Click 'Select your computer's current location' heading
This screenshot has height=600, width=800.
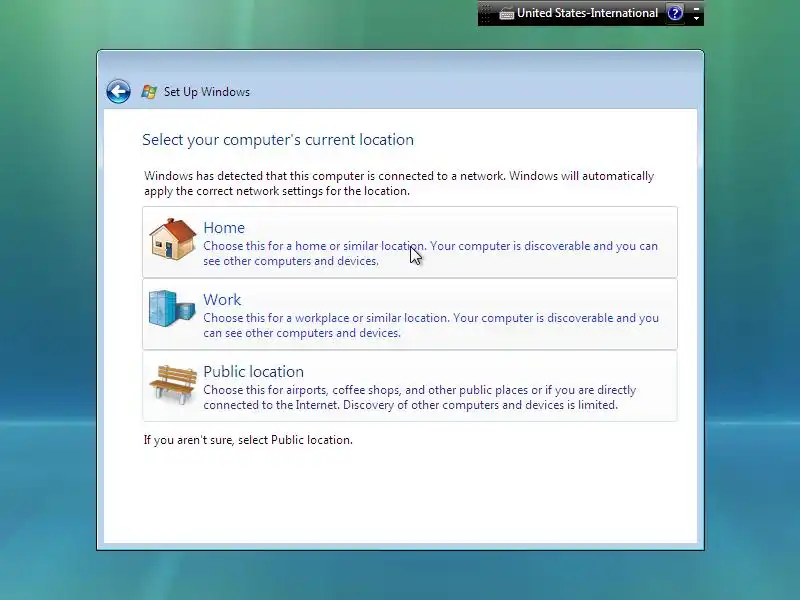point(278,140)
